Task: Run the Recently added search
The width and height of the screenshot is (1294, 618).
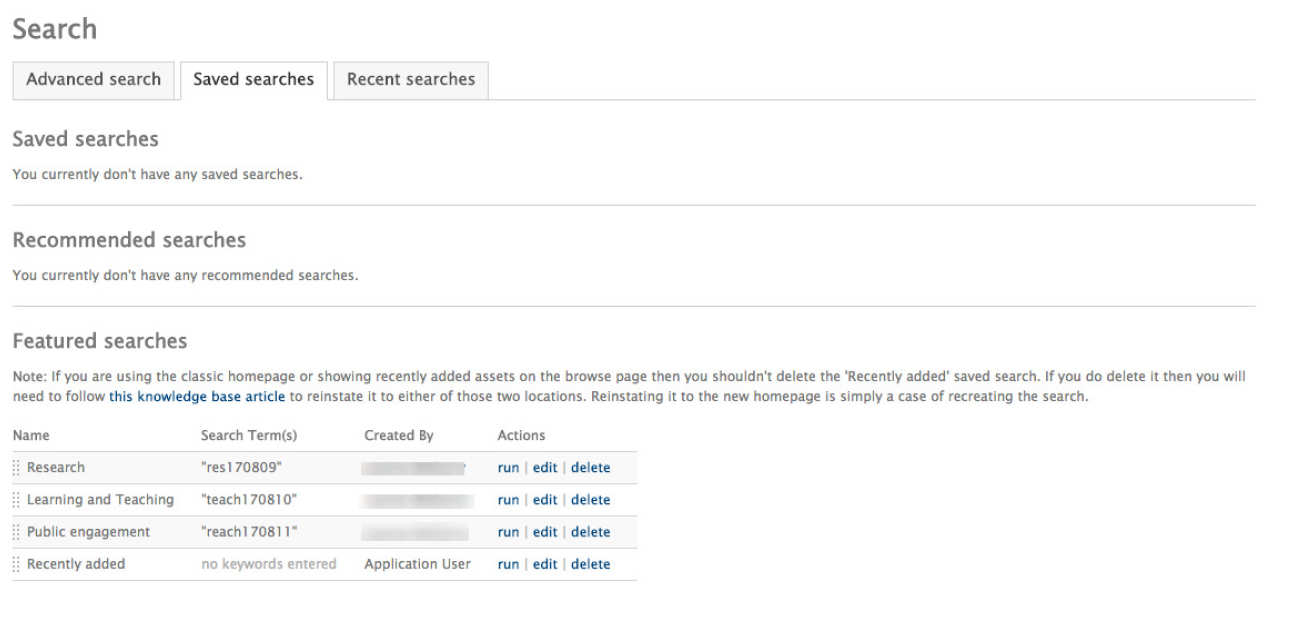Action: [x=508, y=564]
